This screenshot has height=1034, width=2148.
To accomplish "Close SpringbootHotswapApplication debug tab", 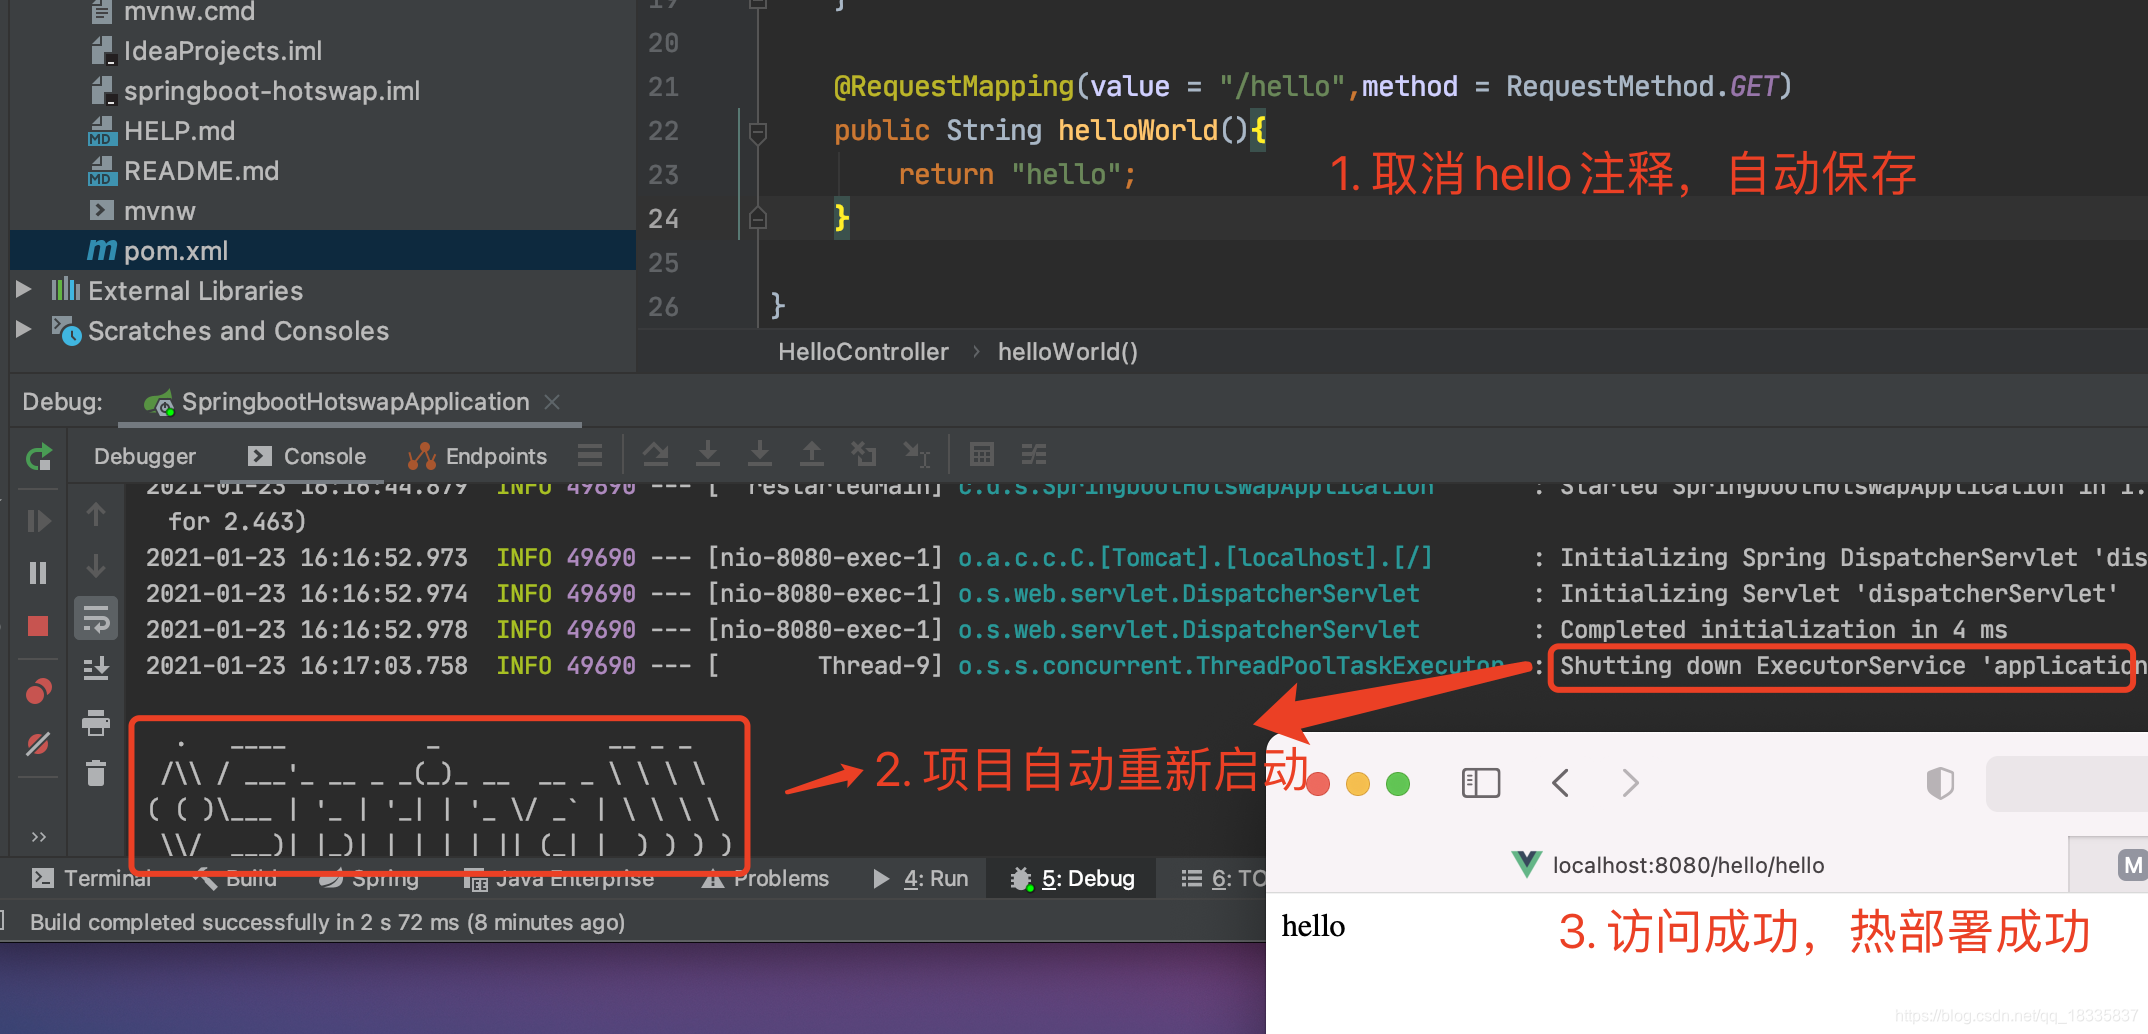I will 552,402.
